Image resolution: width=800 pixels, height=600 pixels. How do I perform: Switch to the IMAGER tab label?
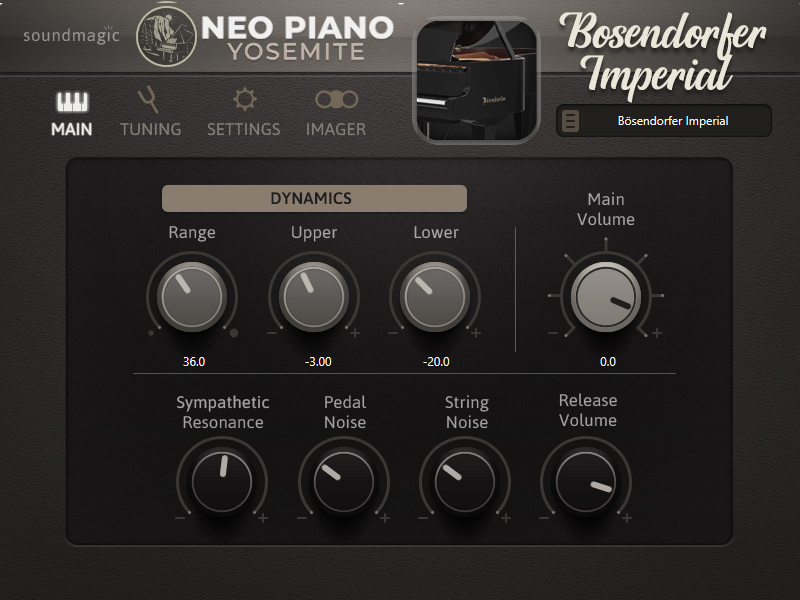(336, 129)
